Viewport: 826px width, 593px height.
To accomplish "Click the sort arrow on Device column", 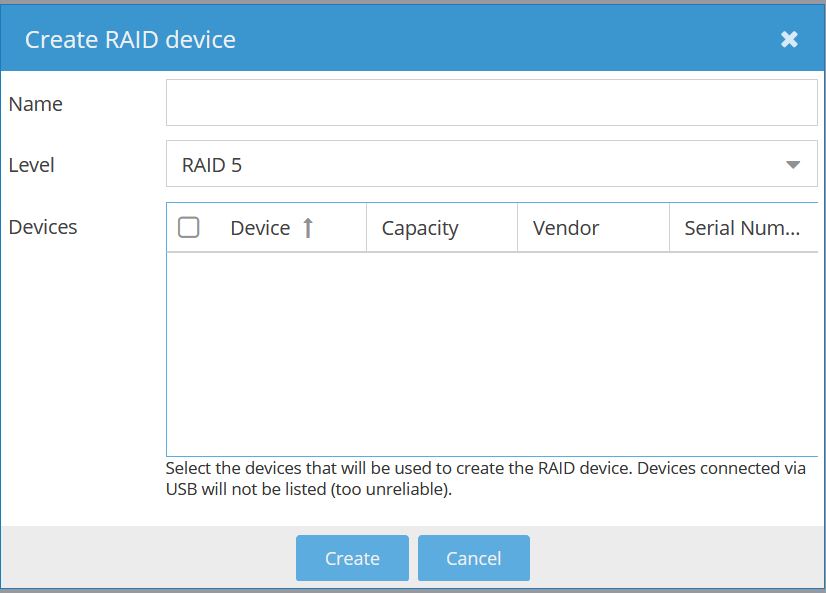I will [x=306, y=227].
